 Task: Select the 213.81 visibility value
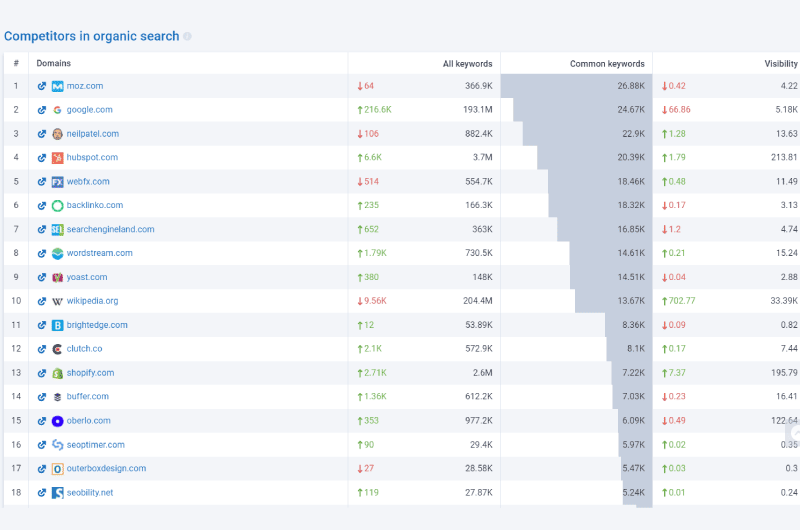tap(784, 157)
